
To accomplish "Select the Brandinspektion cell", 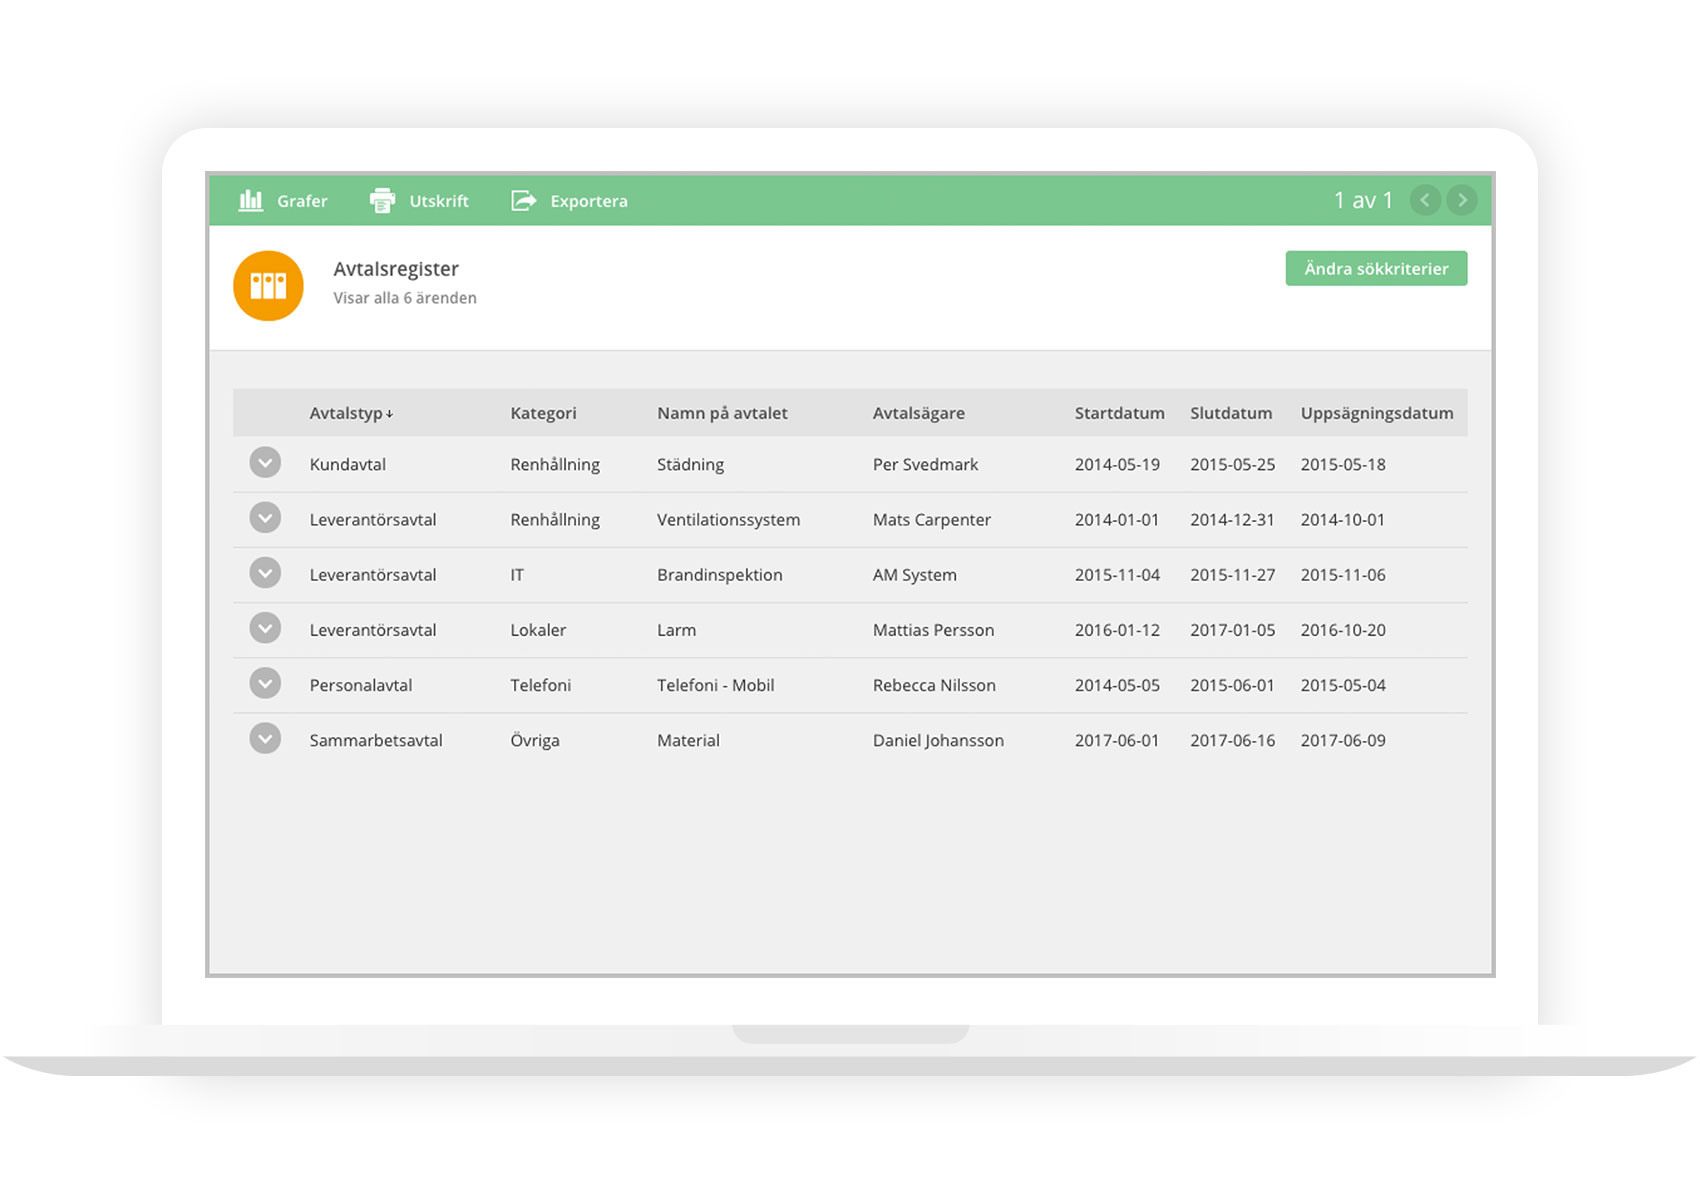I will tap(720, 575).
